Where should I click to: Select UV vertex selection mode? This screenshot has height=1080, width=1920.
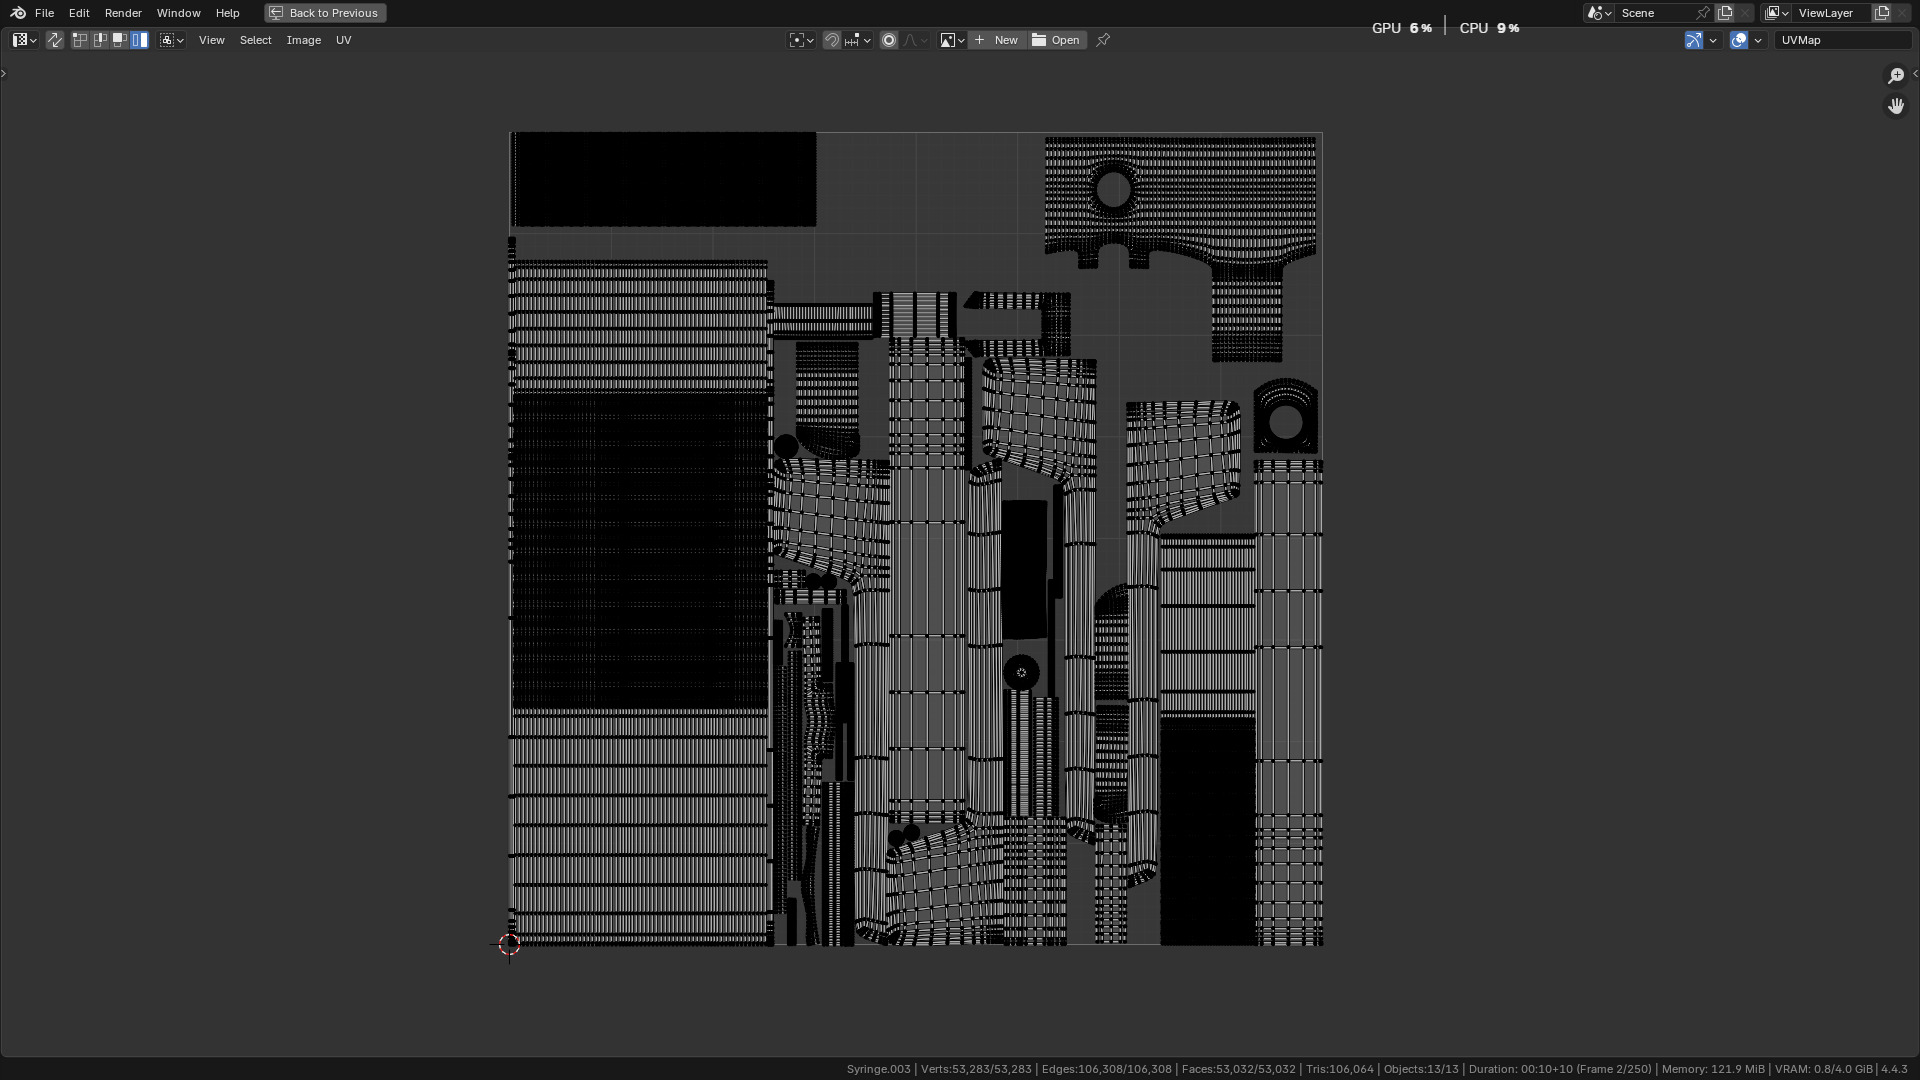click(x=80, y=40)
